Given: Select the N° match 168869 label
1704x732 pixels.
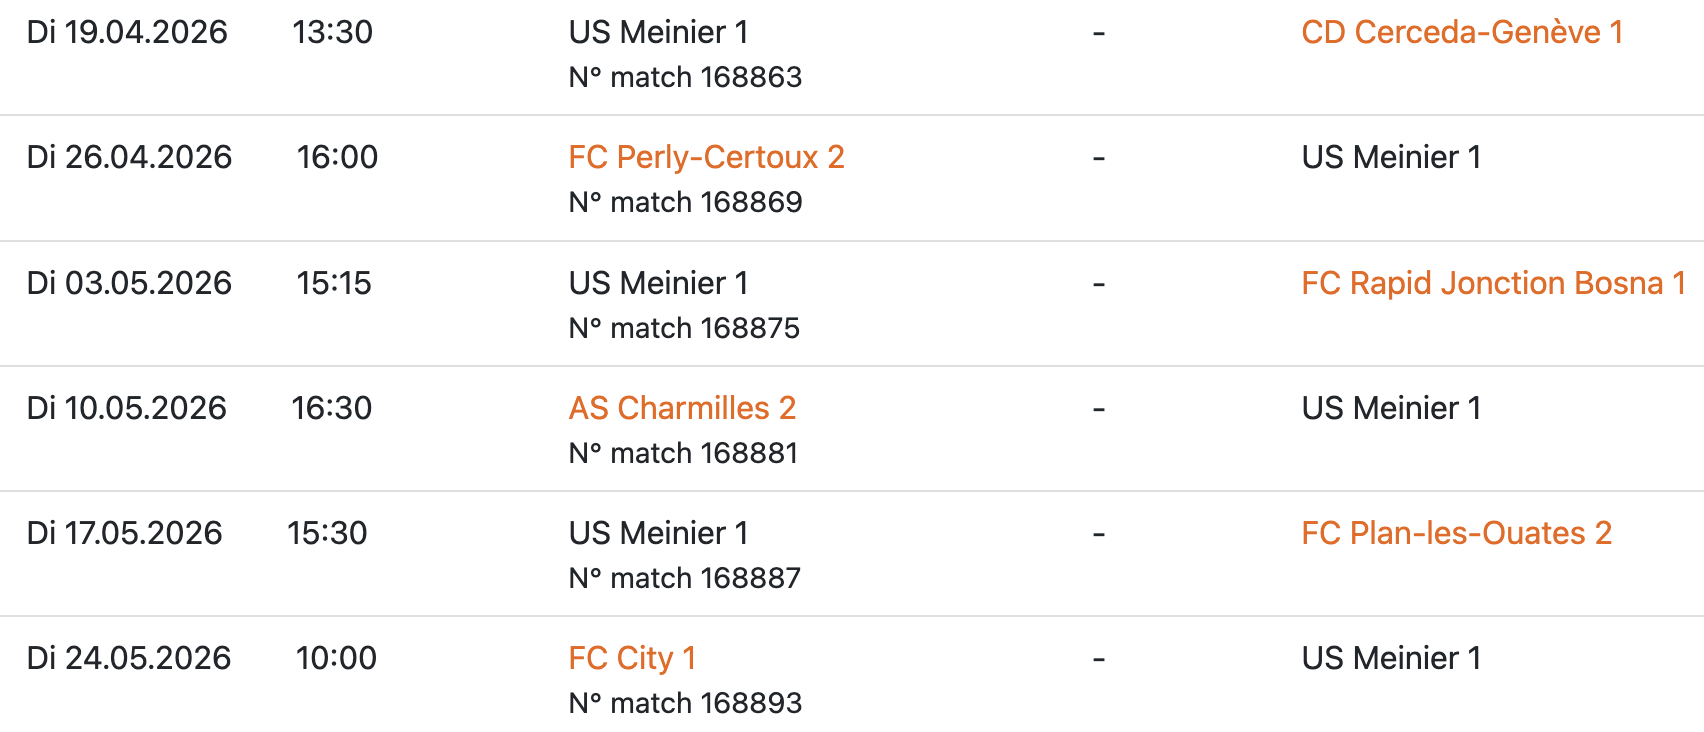Looking at the screenshot, I should pyautogui.click(x=685, y=202).
